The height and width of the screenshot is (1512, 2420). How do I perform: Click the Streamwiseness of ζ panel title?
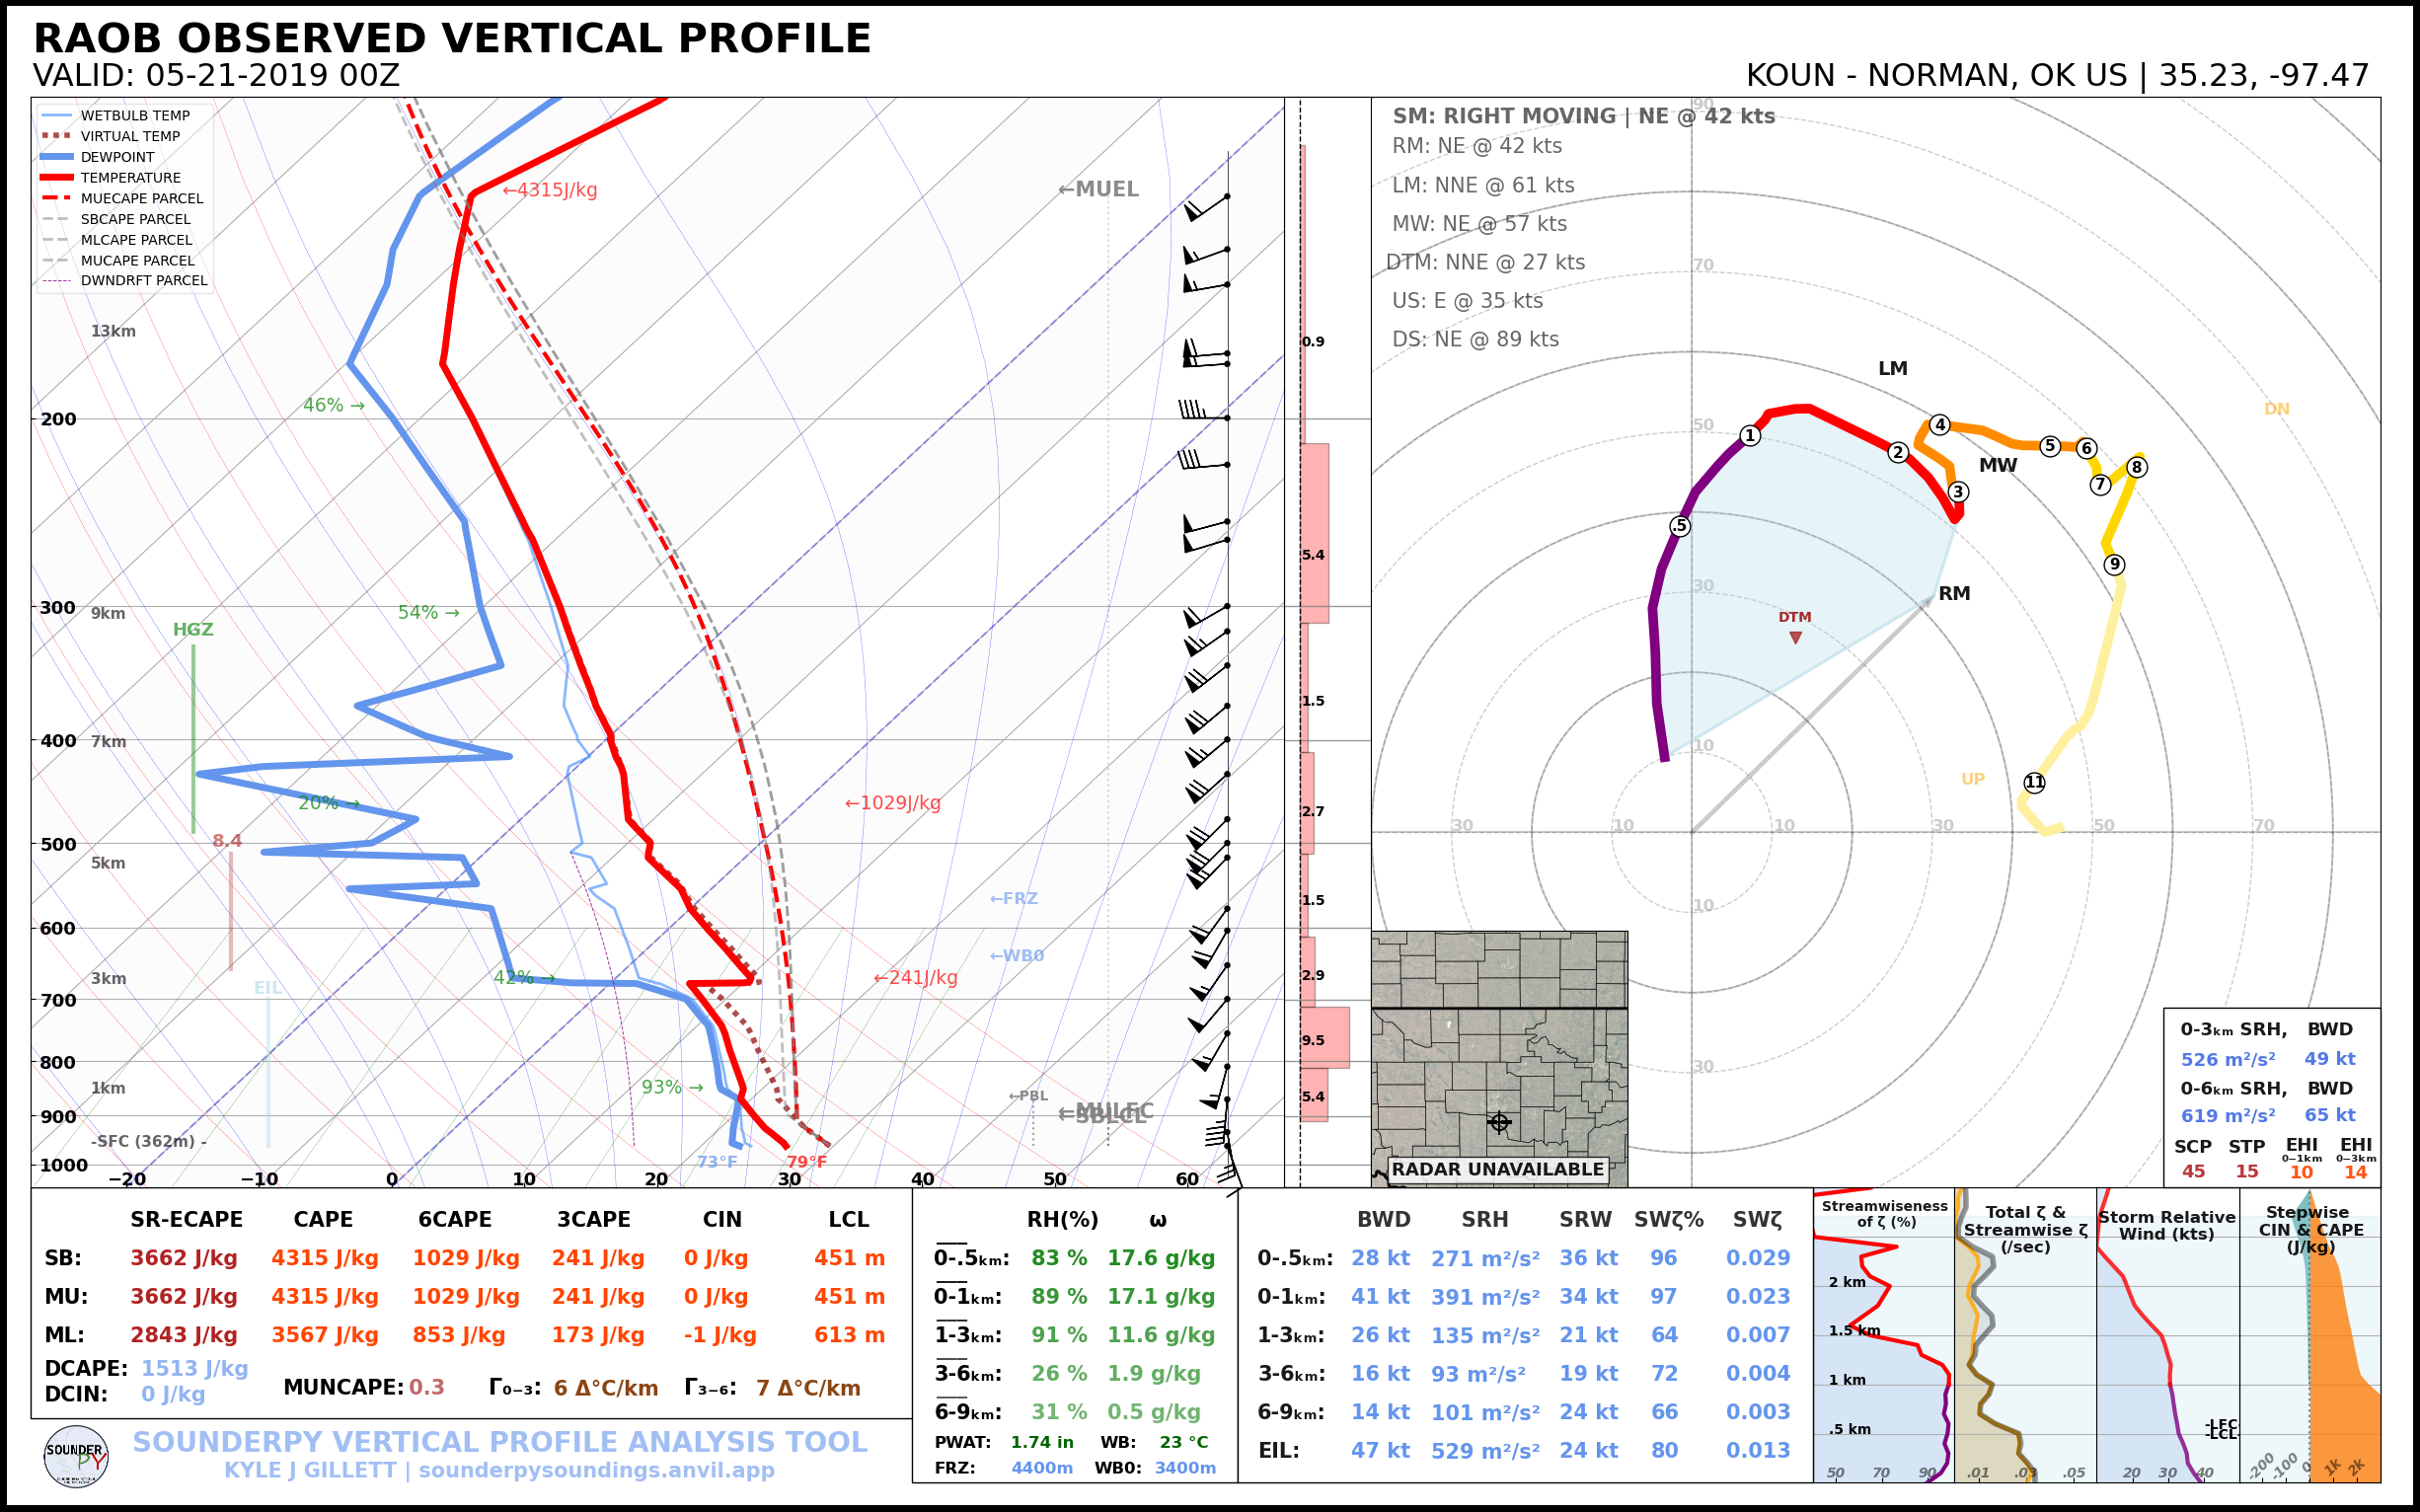coord(1884,1213)
